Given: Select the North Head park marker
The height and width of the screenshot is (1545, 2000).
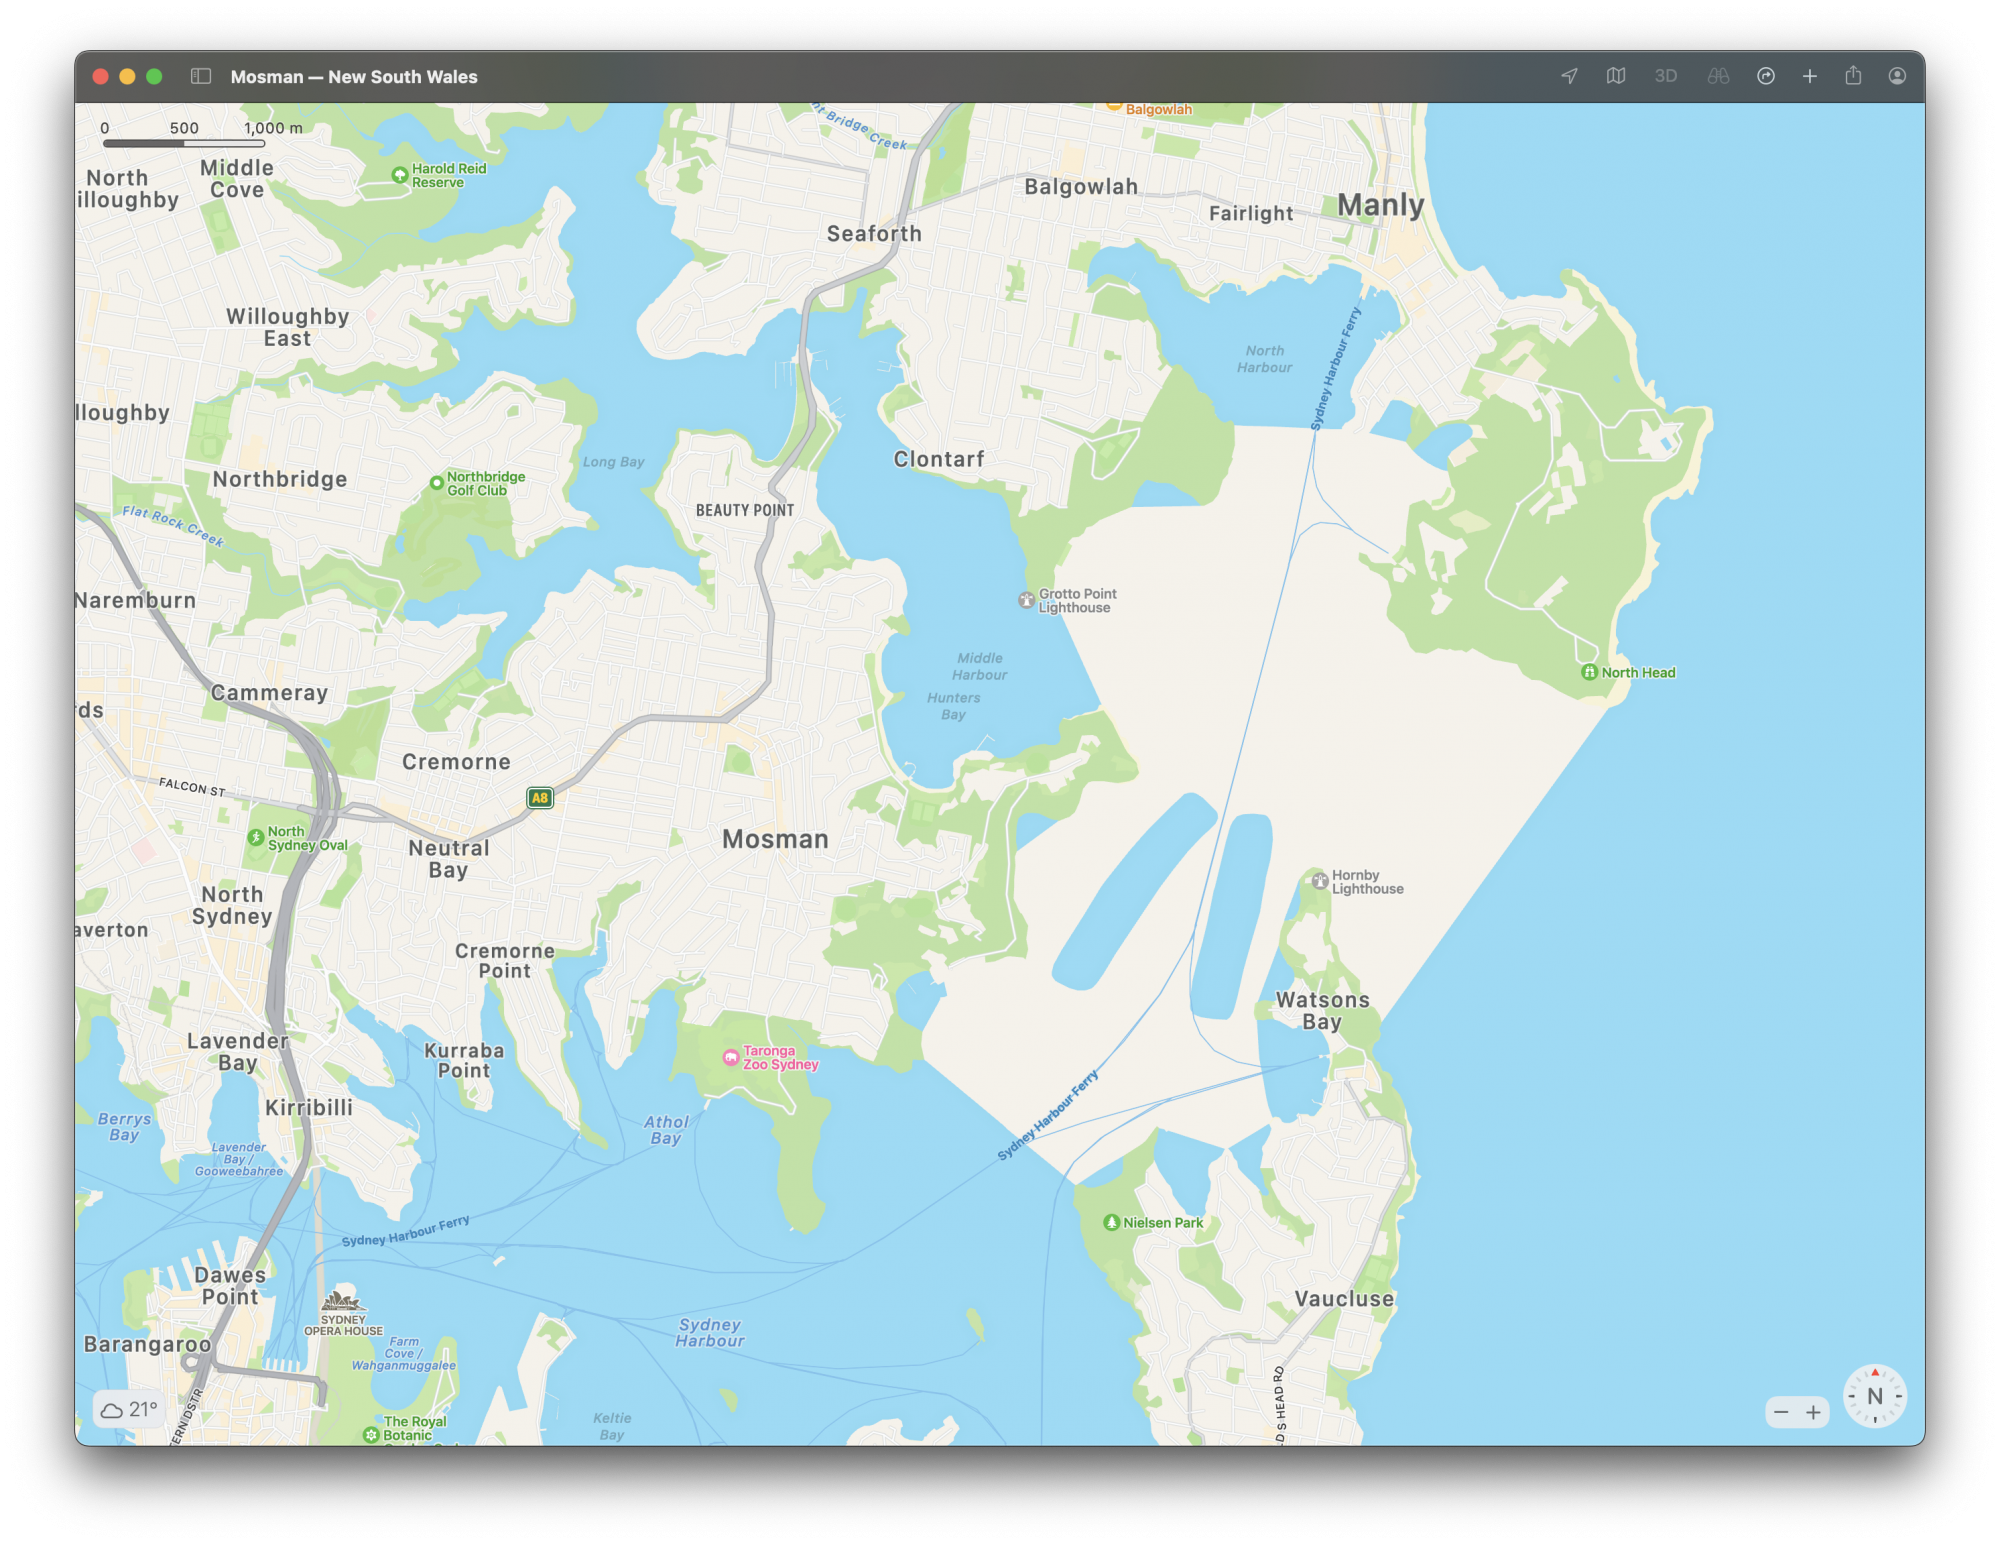Looking at the screenshot, I should [x=1589, y=672].
